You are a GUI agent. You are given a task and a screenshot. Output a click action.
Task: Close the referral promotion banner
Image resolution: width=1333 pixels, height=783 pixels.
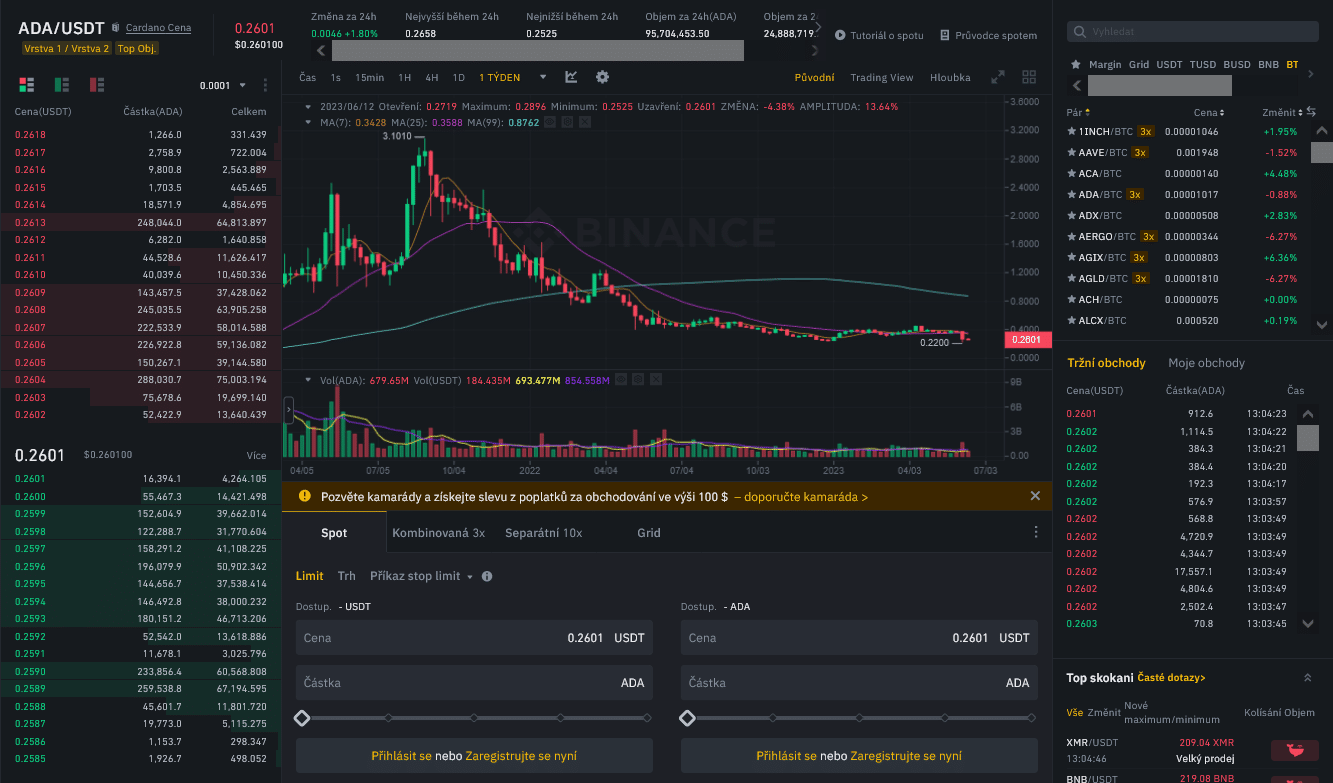tap(1035, 495)
